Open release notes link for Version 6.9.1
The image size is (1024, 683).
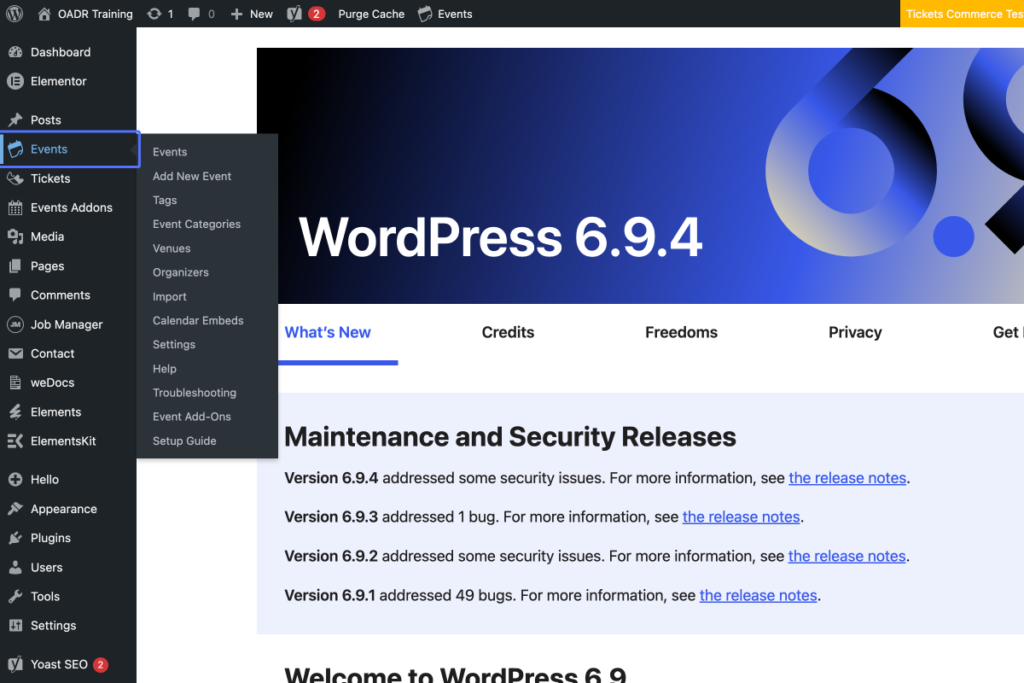[x=758, y=596]
